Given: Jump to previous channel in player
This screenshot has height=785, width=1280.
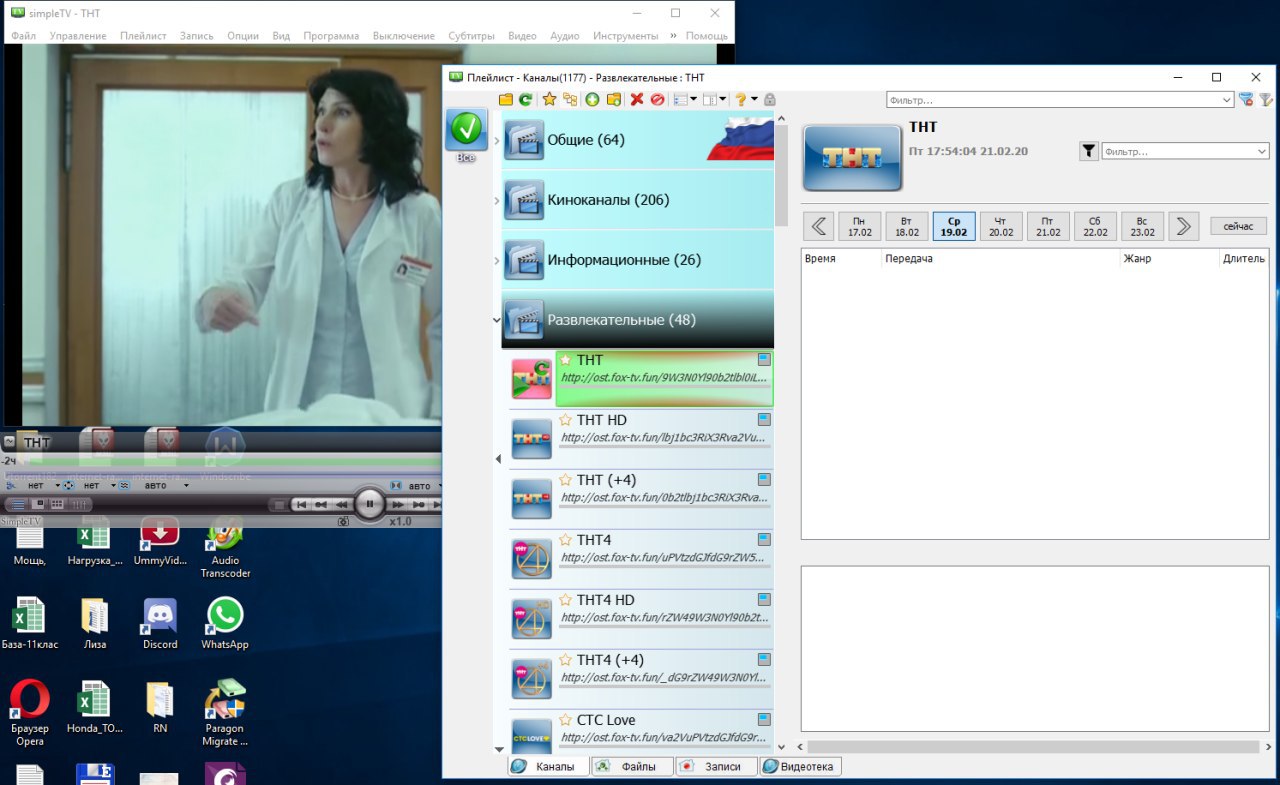Looking at the screenshot, I should (302, 505).
